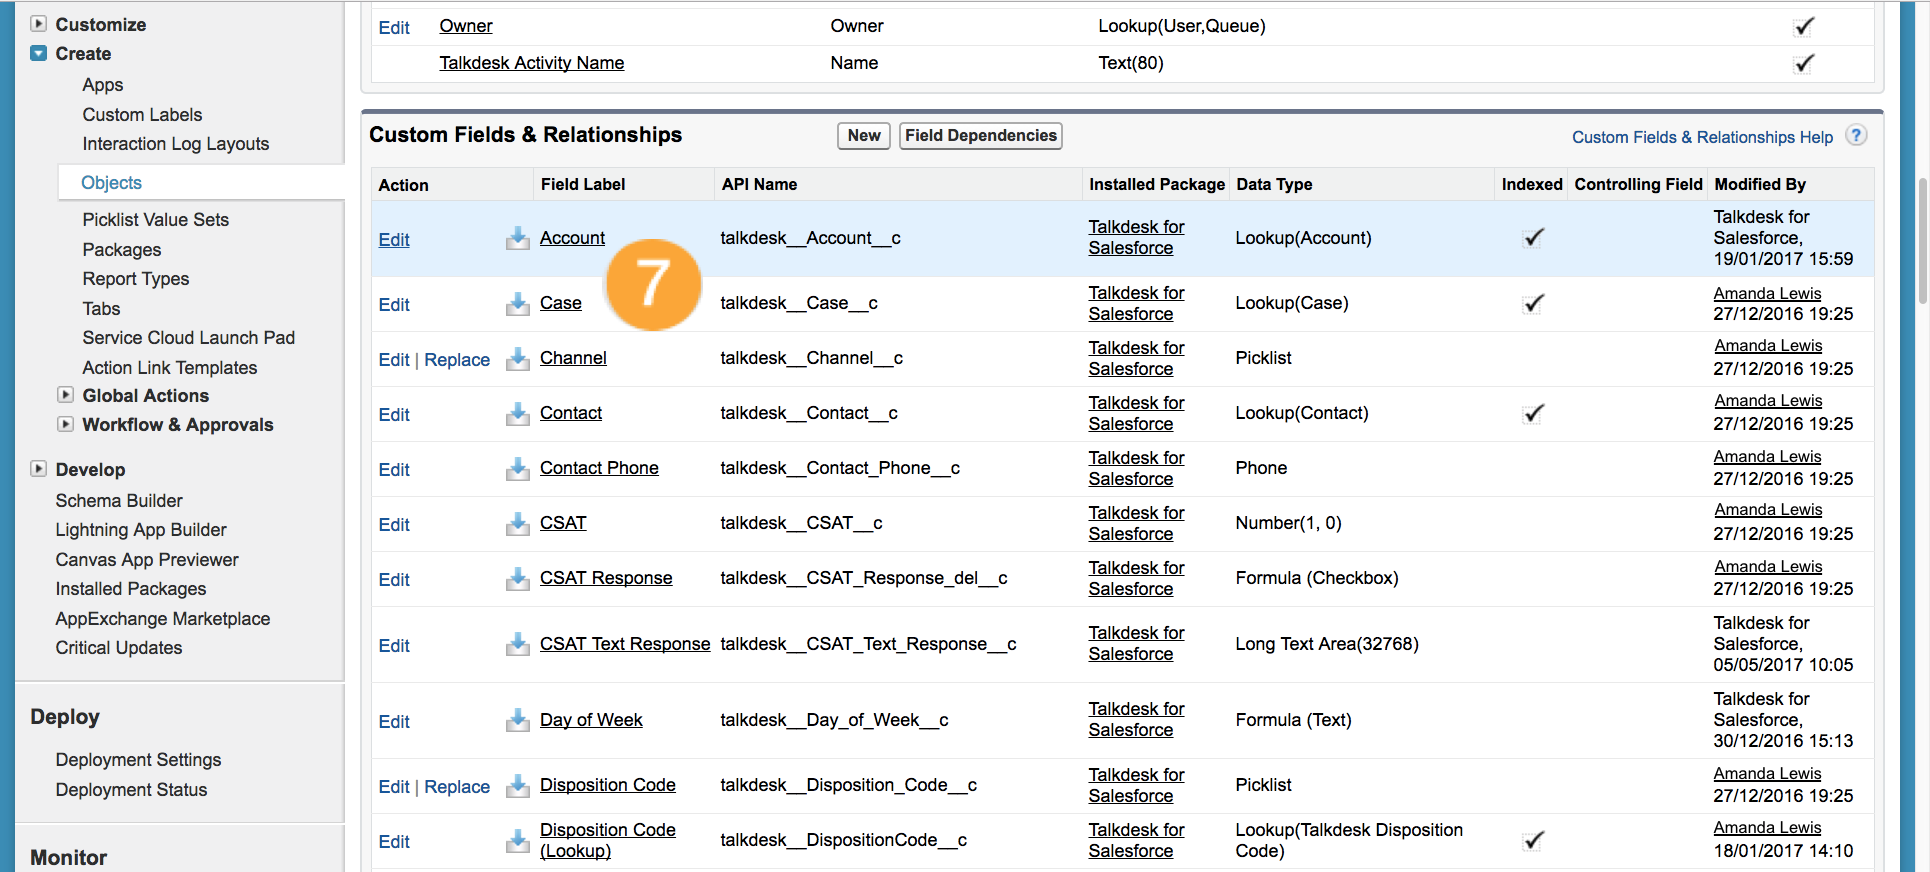Open the Talkdesk Activity Name field
1930x872 pixels.
click(x=531, y=63)
